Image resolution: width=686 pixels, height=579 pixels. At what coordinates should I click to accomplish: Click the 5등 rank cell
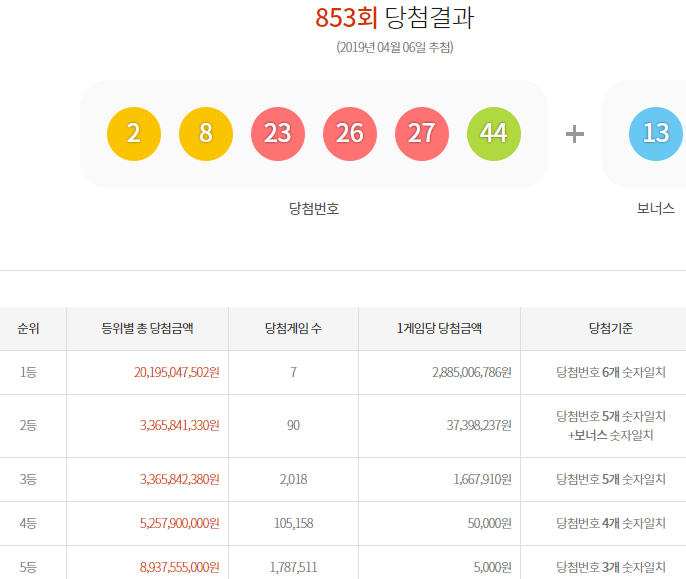pyautogui.click(x=28, y=568)
